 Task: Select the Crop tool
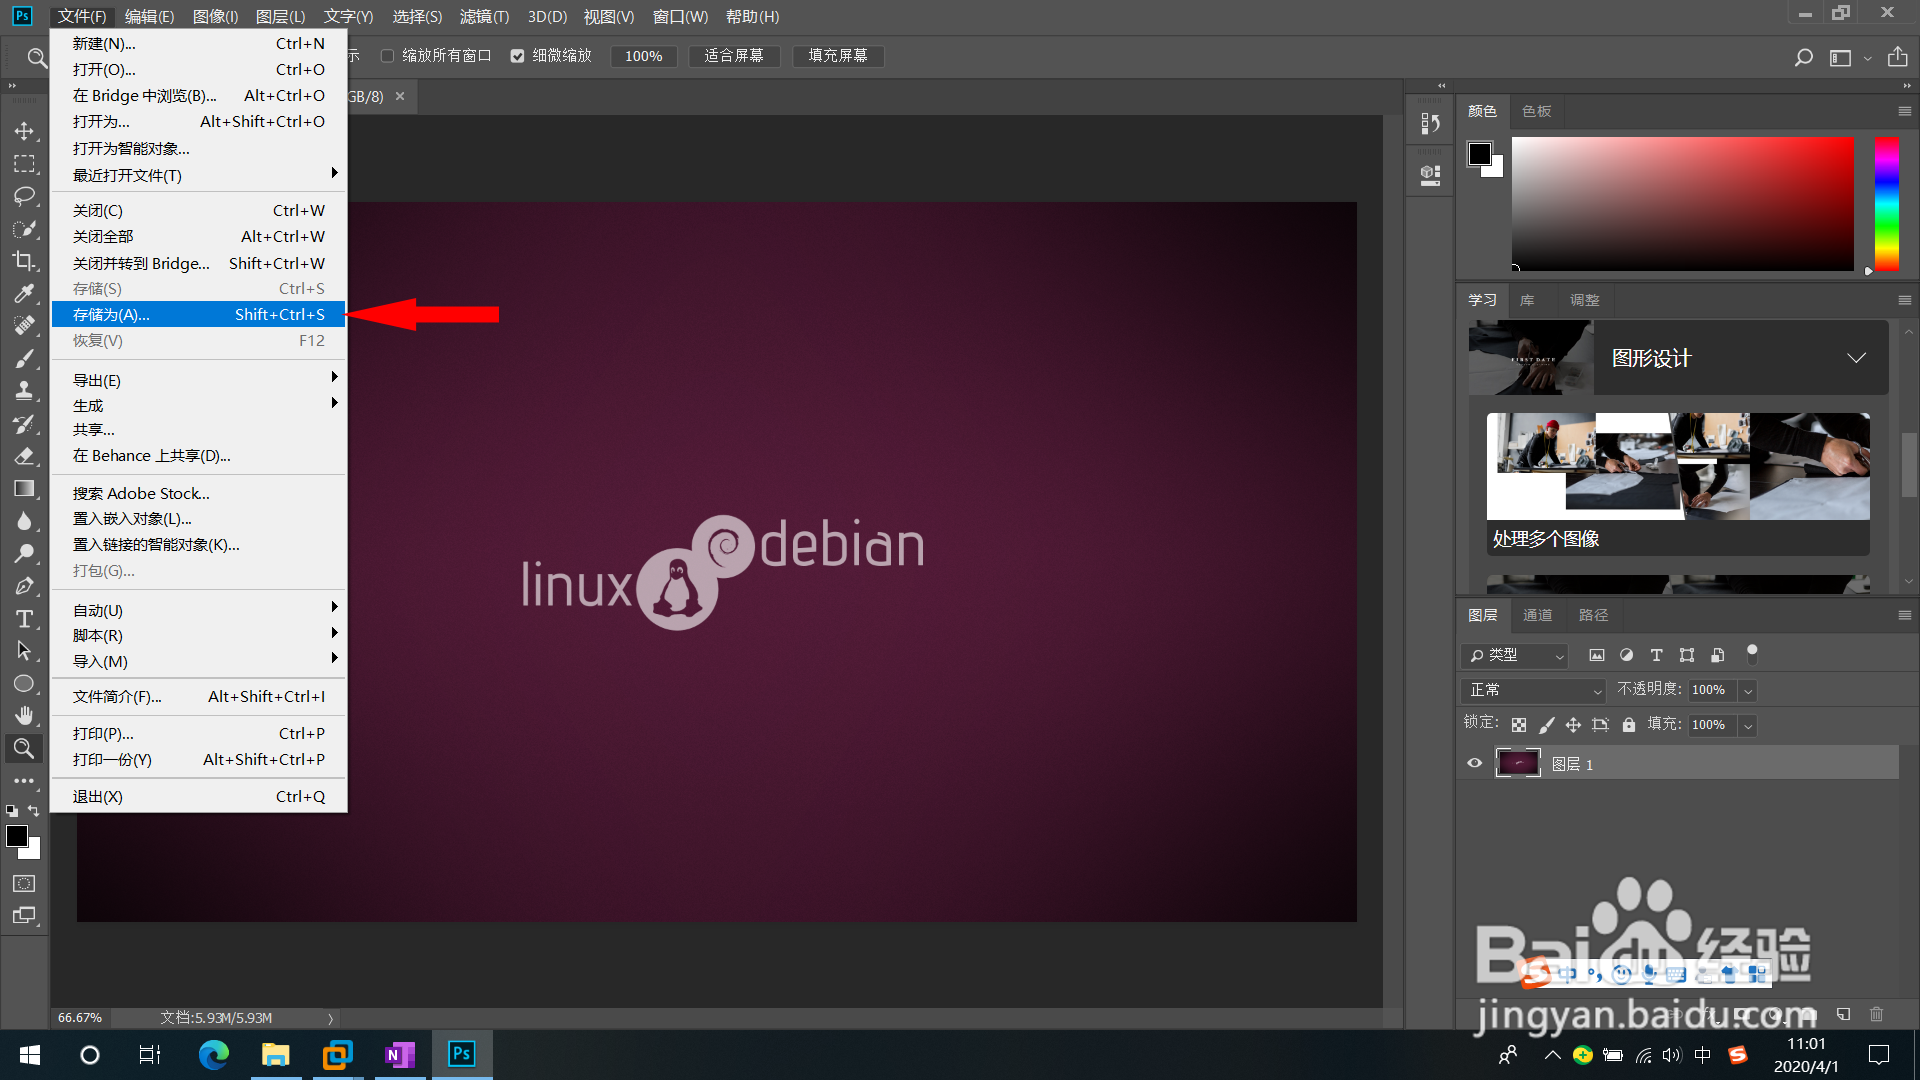click(24, 261)
